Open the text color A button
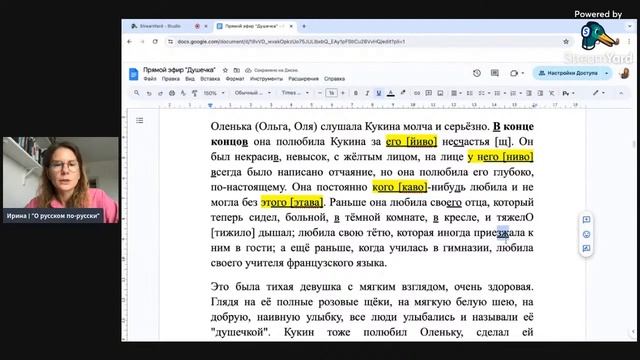This screenshot has width=640, height=360. (x=391, y=93)
